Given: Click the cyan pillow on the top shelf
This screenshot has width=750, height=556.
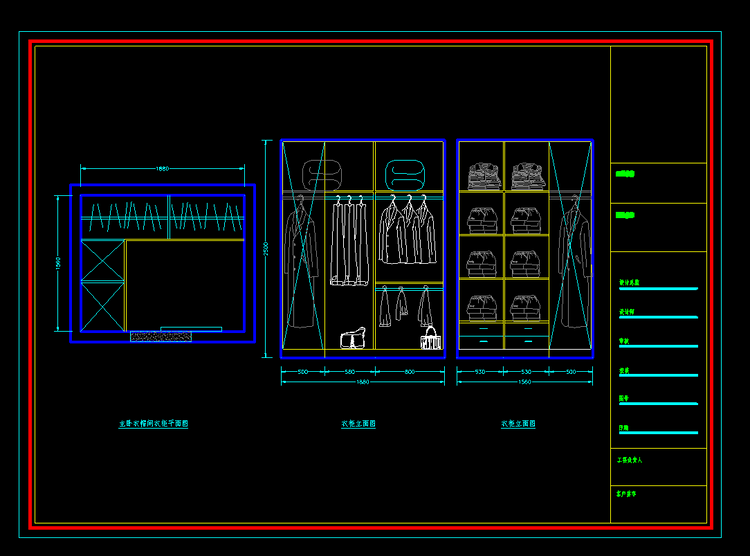Looking at the screenshot, I should (x=405, y=175).
